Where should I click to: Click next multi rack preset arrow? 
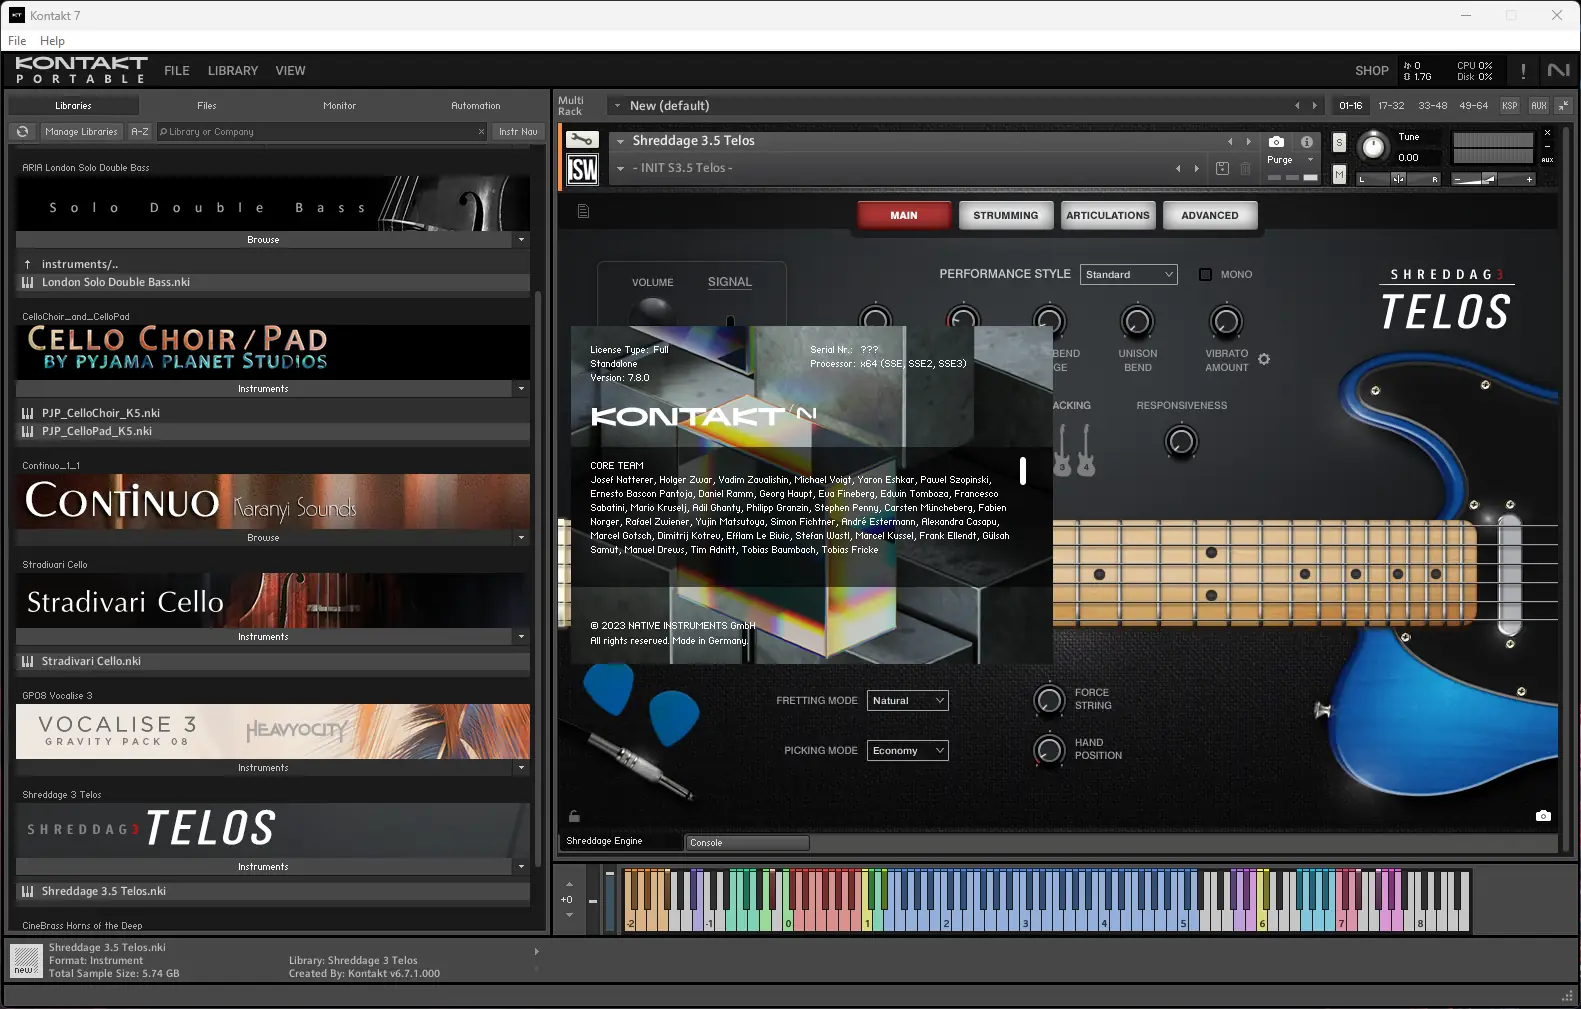point(1315,106)
